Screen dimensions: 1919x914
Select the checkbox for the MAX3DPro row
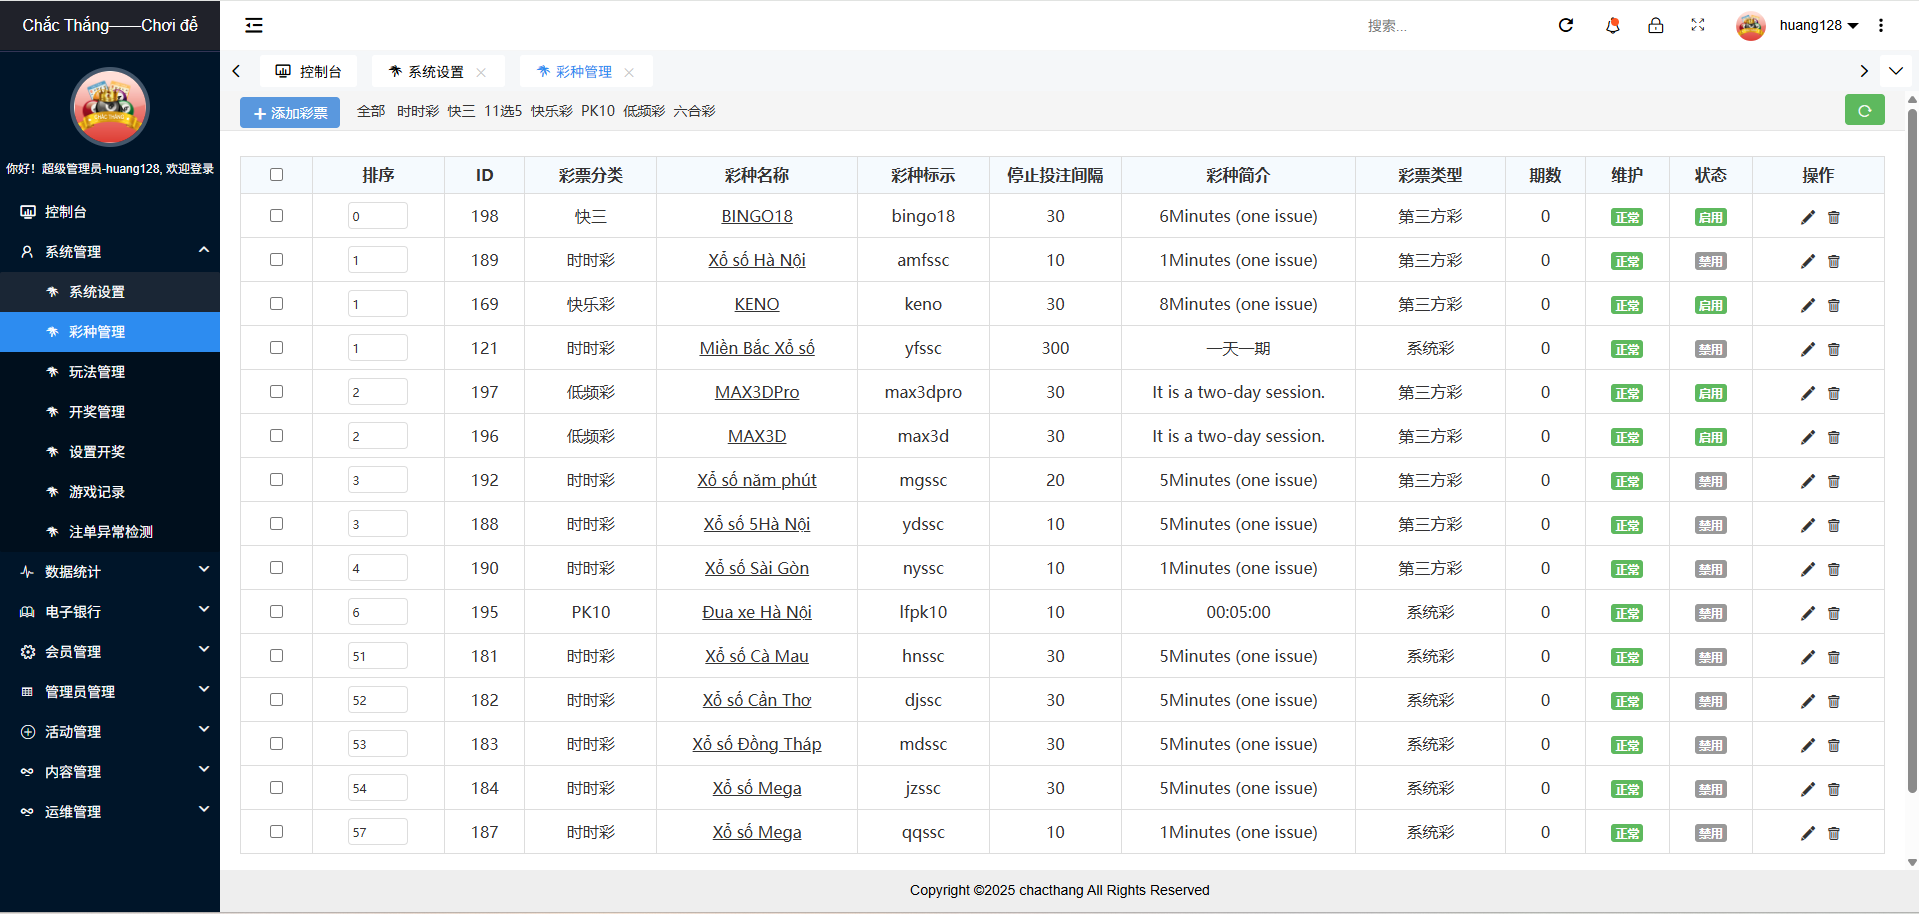[x=277, y=392]
